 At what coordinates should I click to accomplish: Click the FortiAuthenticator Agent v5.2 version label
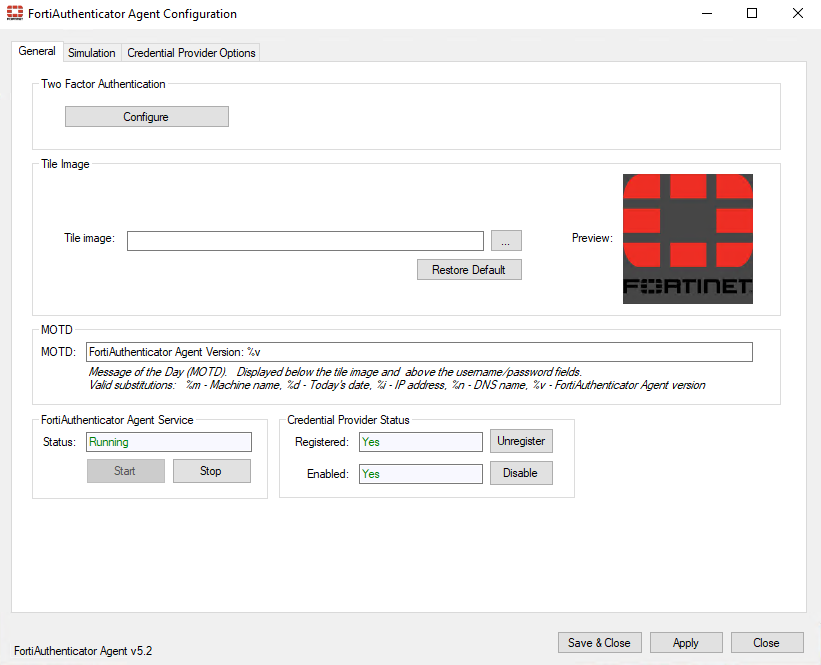click(x=82, y=650)
